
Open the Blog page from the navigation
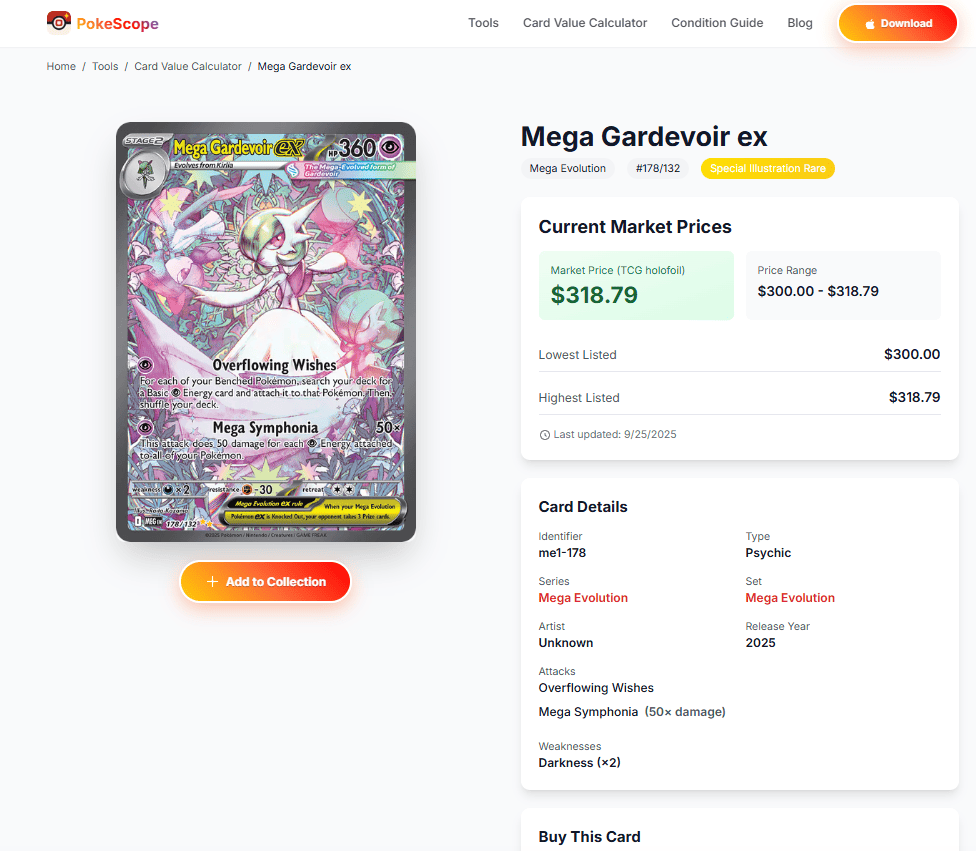(800, 22)
